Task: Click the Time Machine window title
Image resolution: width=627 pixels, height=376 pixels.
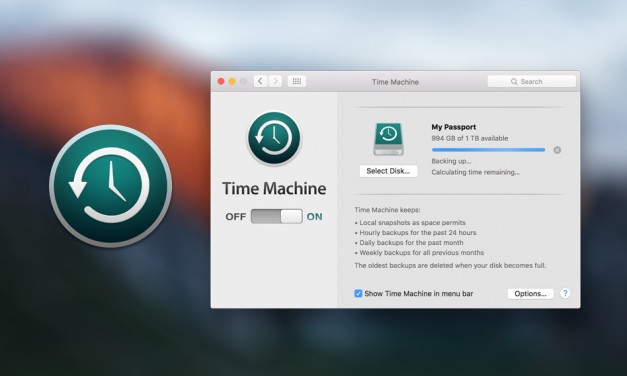Action: tap(395, 82)
